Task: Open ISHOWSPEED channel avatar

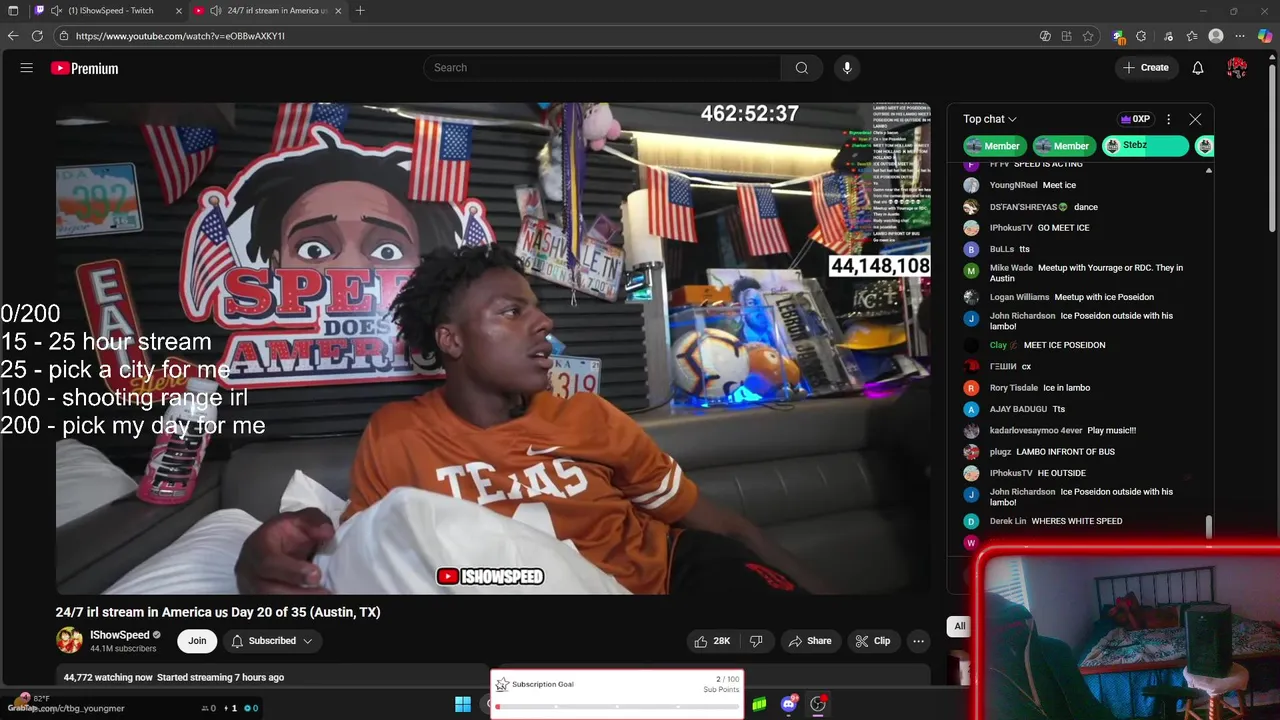Action: (x=69, y=640)
